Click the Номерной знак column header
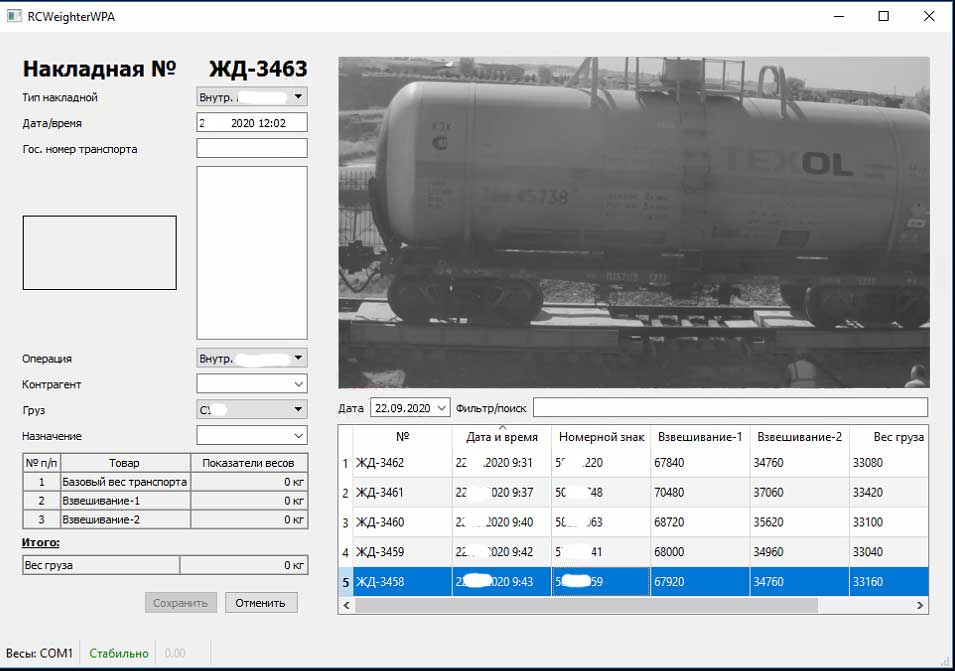Image resolution: width=955 pixels, height=671 pixels. click(600, 437)
